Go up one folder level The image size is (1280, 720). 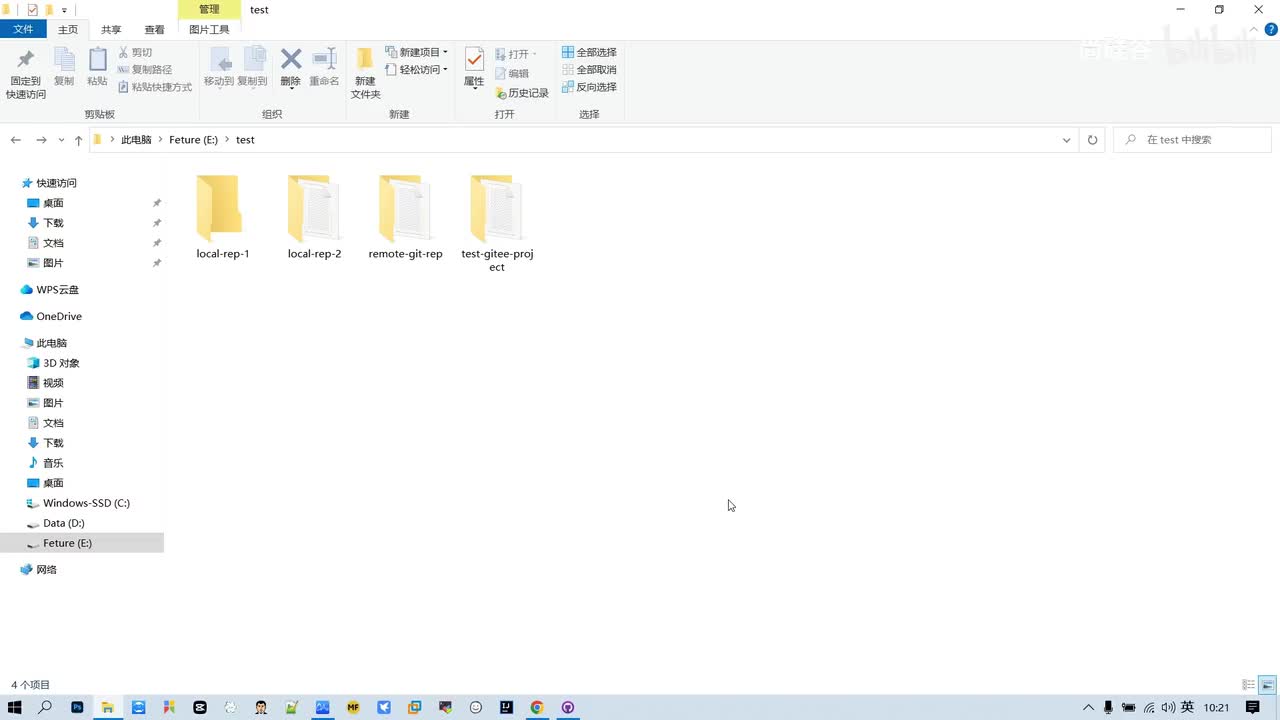[78, 140]
